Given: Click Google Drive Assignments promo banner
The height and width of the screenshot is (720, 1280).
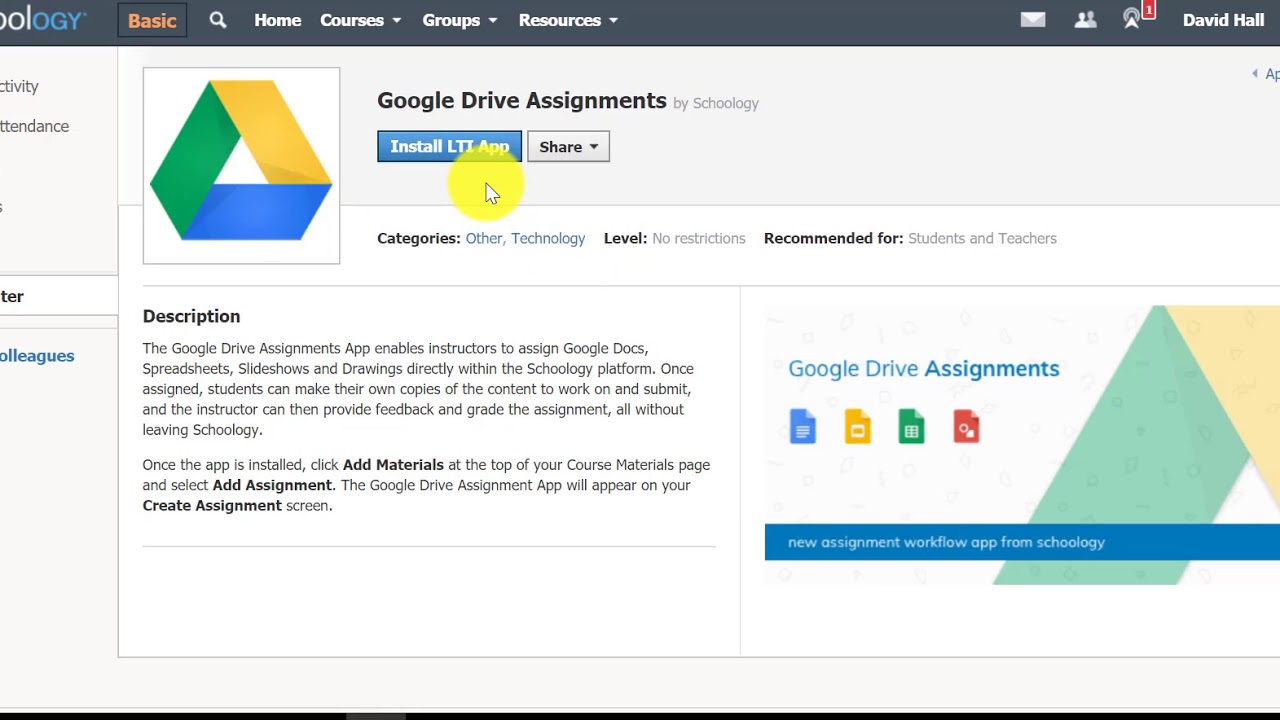Looking at the screenshot, I should (x=1022, y=445).
